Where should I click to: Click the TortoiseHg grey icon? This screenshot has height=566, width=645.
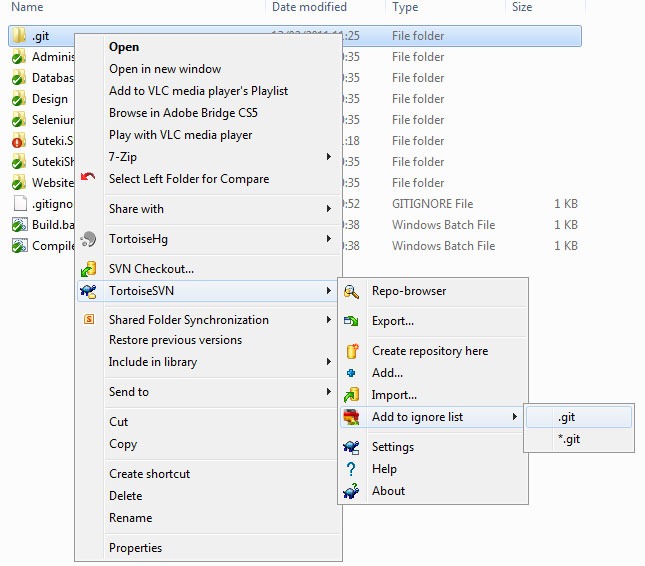[88, 239]
